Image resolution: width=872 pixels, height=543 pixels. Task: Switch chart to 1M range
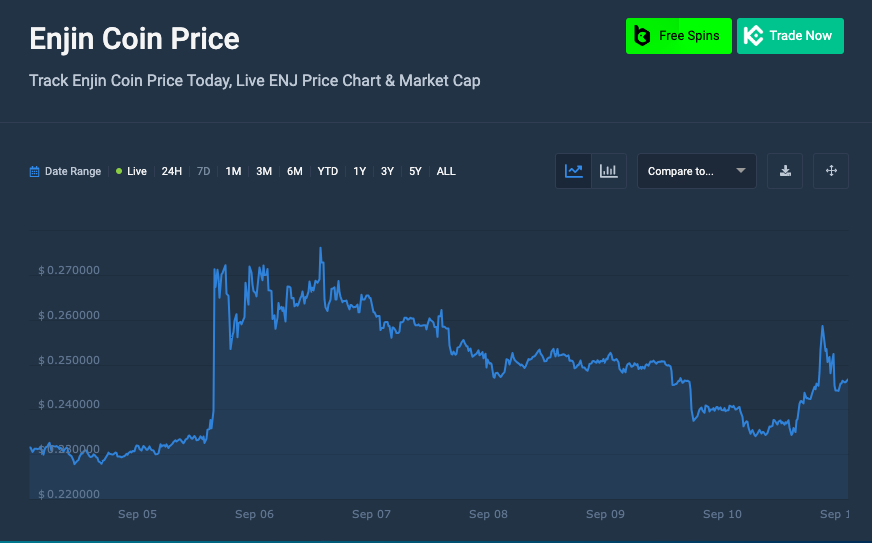[233, 172]
